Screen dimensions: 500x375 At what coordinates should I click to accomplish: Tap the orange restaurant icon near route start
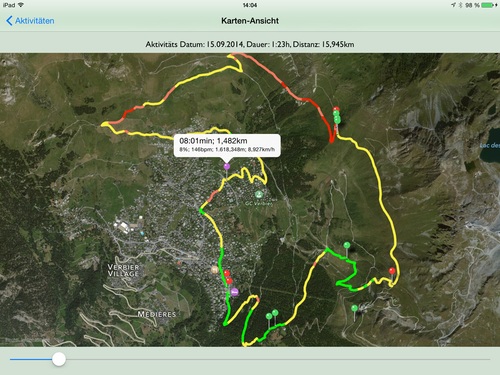215,269
